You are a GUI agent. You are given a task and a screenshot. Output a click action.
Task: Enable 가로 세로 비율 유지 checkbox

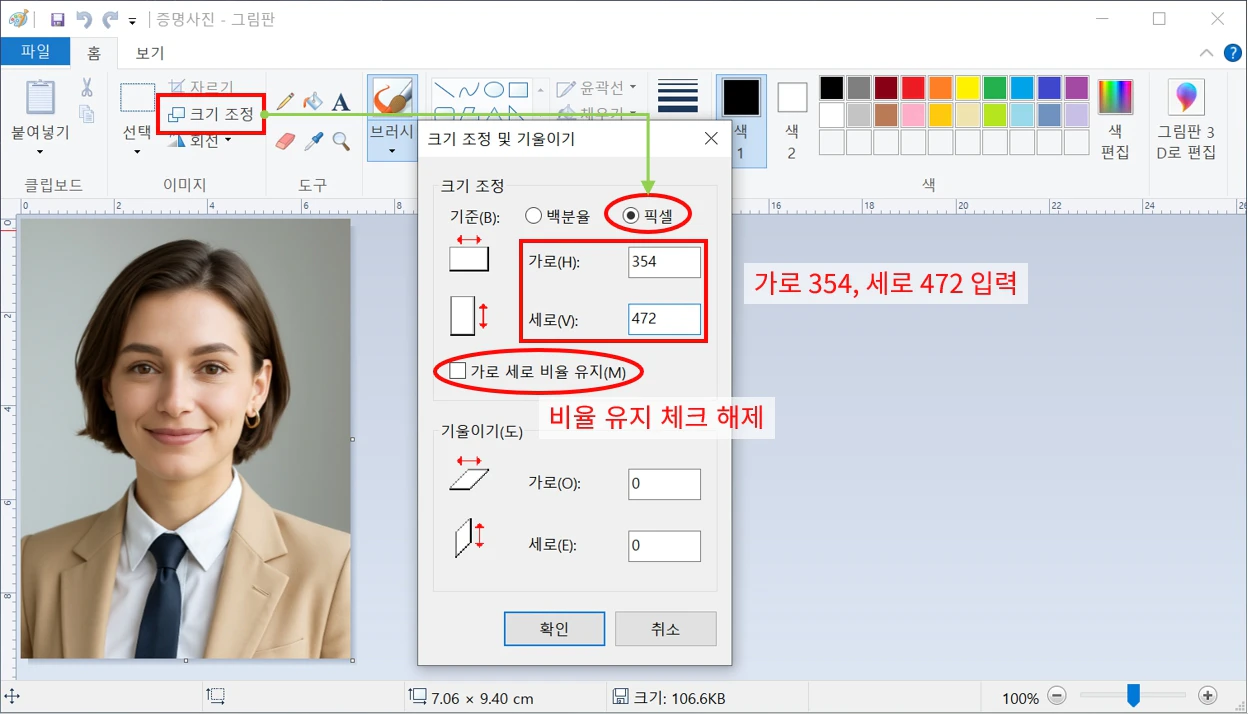(457, 370)
